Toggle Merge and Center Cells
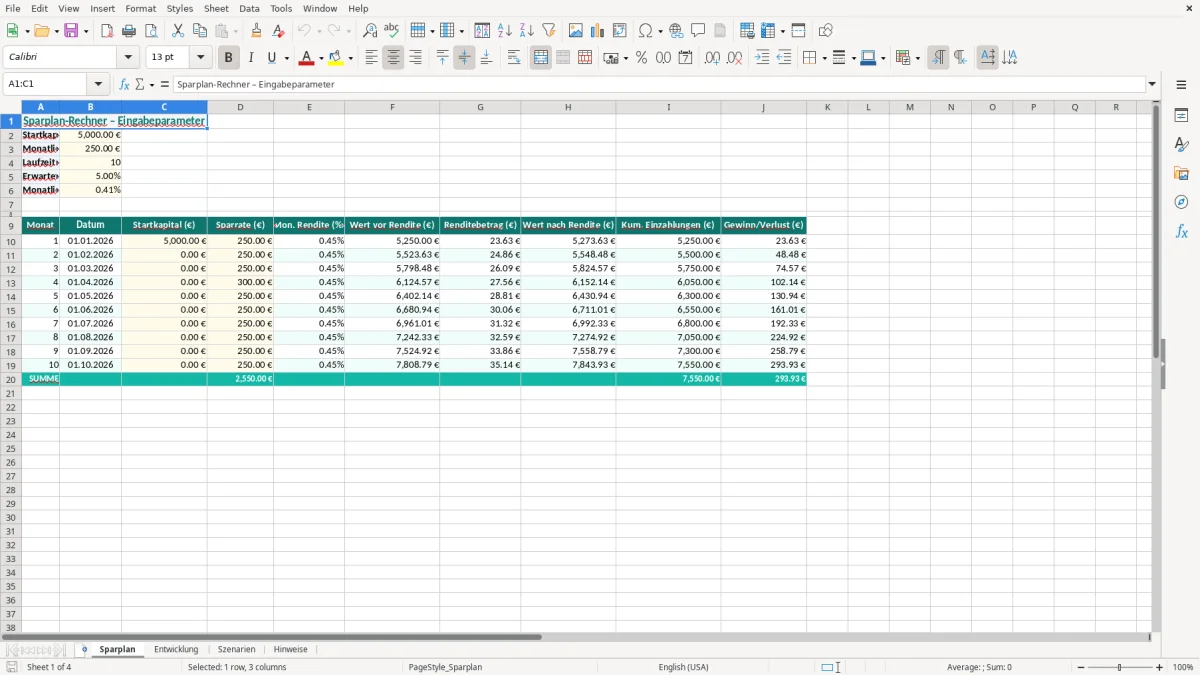 [x=541, y=58]
